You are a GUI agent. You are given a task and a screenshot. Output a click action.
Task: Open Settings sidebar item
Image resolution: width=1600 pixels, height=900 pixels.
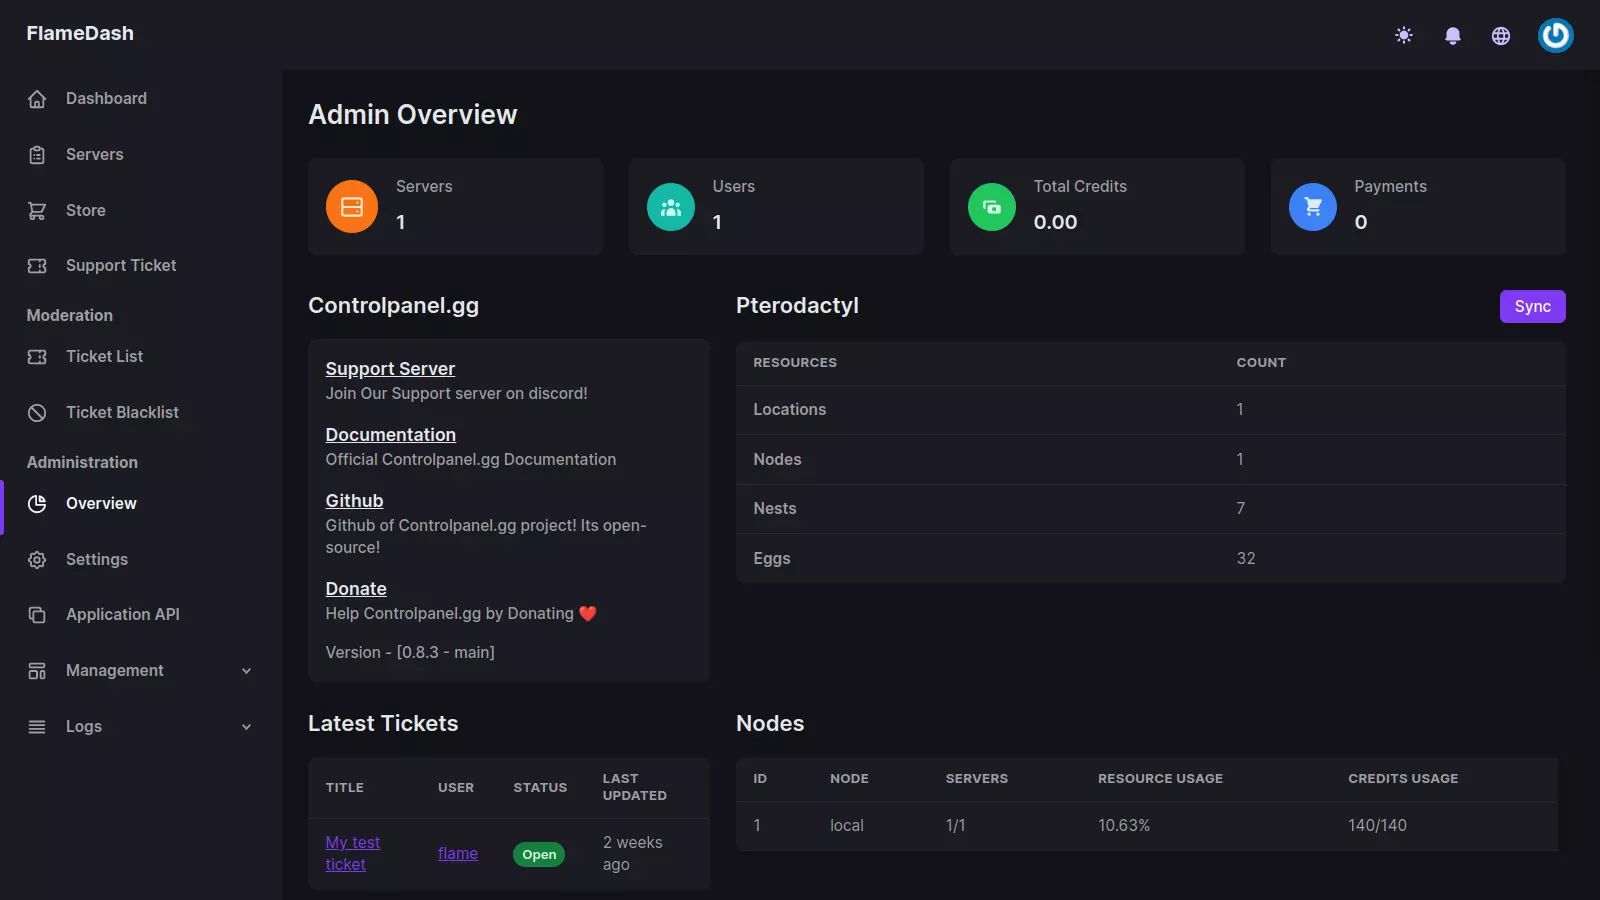[x=97, y=560]
